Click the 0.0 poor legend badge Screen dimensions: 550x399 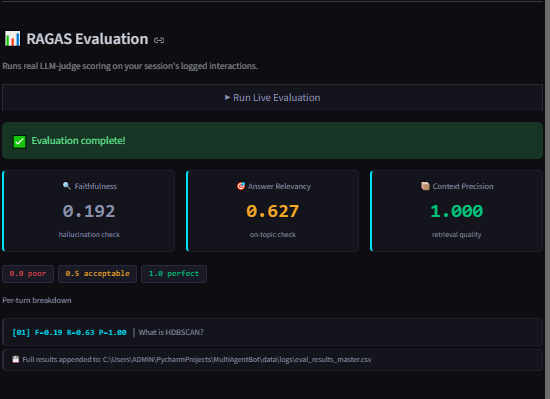[28, 274]
